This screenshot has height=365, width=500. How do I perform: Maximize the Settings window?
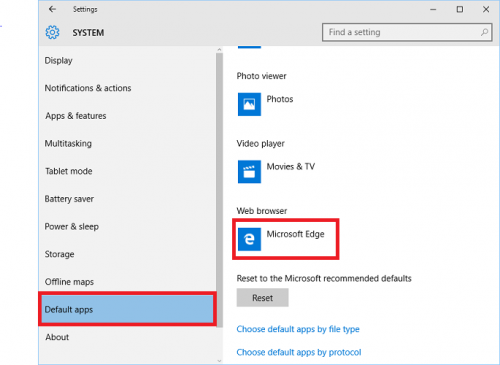(x=460, y=9)
